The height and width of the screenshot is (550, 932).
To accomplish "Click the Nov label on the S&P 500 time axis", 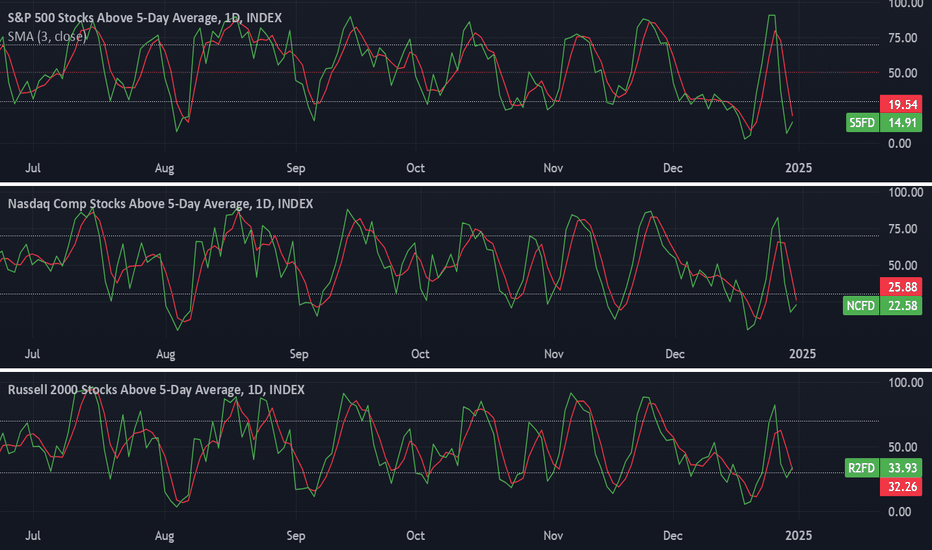I will [553, 168].
